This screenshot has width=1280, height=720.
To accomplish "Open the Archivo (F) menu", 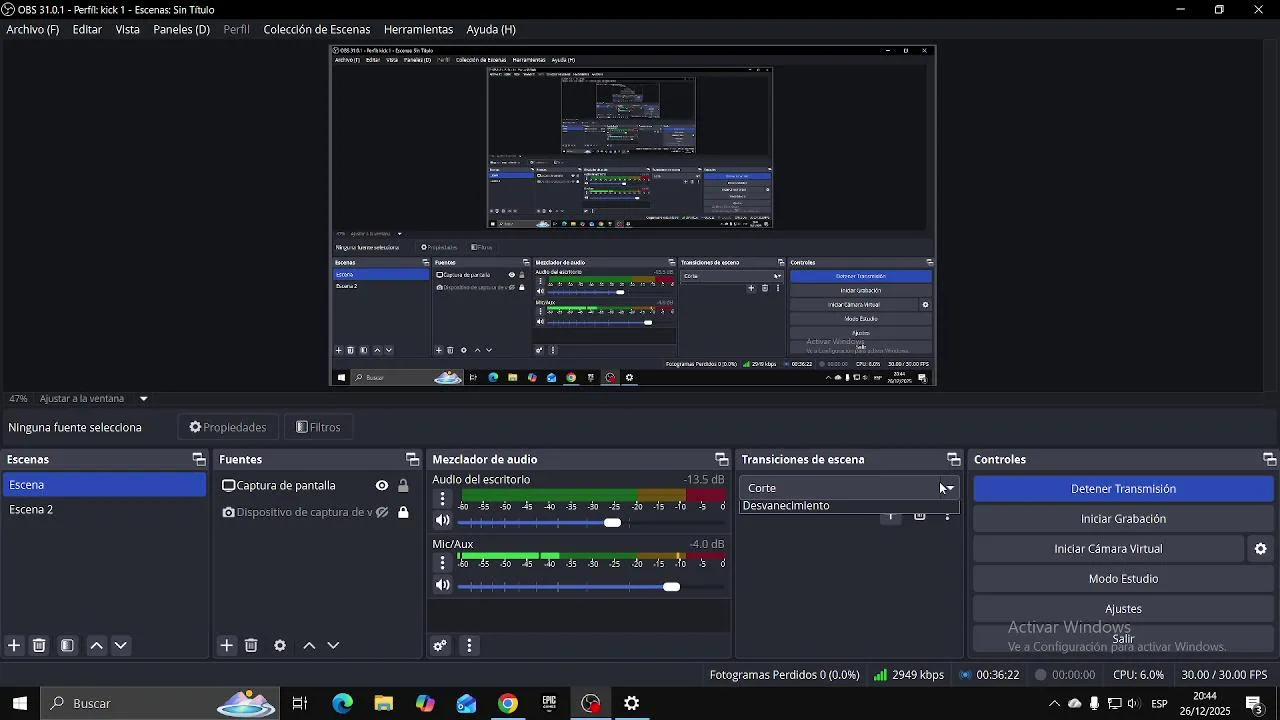I will (33, 30).
